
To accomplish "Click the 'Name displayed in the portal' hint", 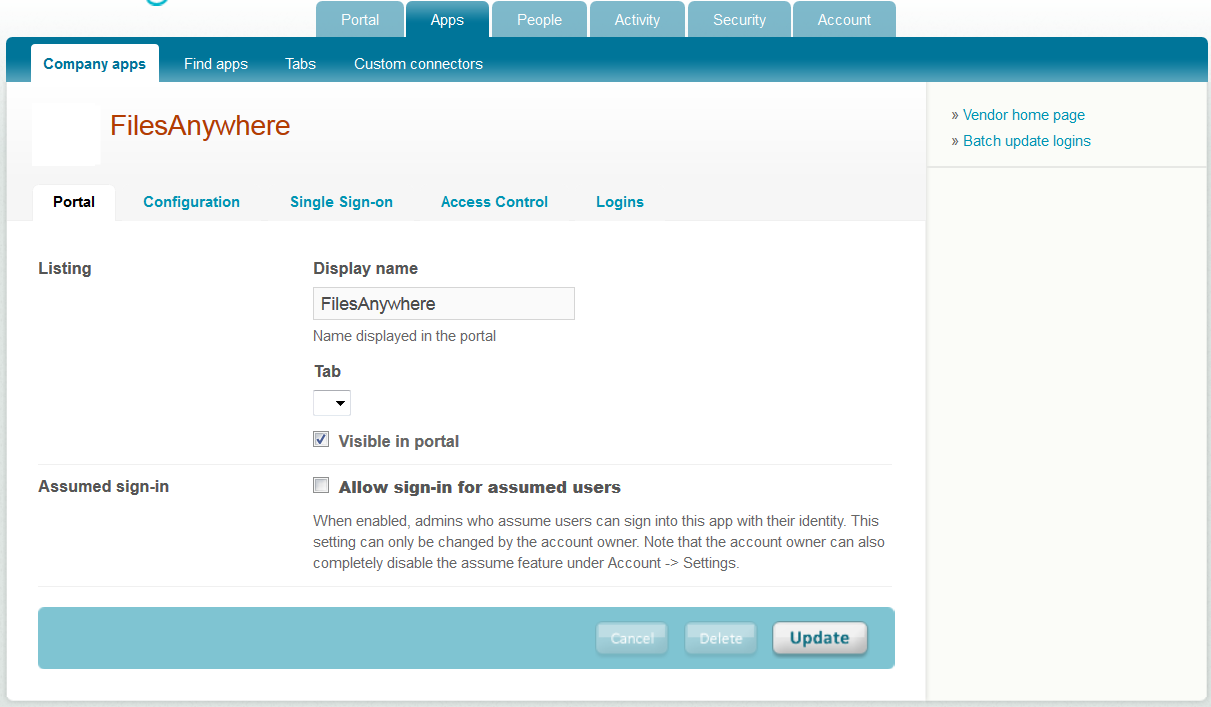I will point(405,336).
